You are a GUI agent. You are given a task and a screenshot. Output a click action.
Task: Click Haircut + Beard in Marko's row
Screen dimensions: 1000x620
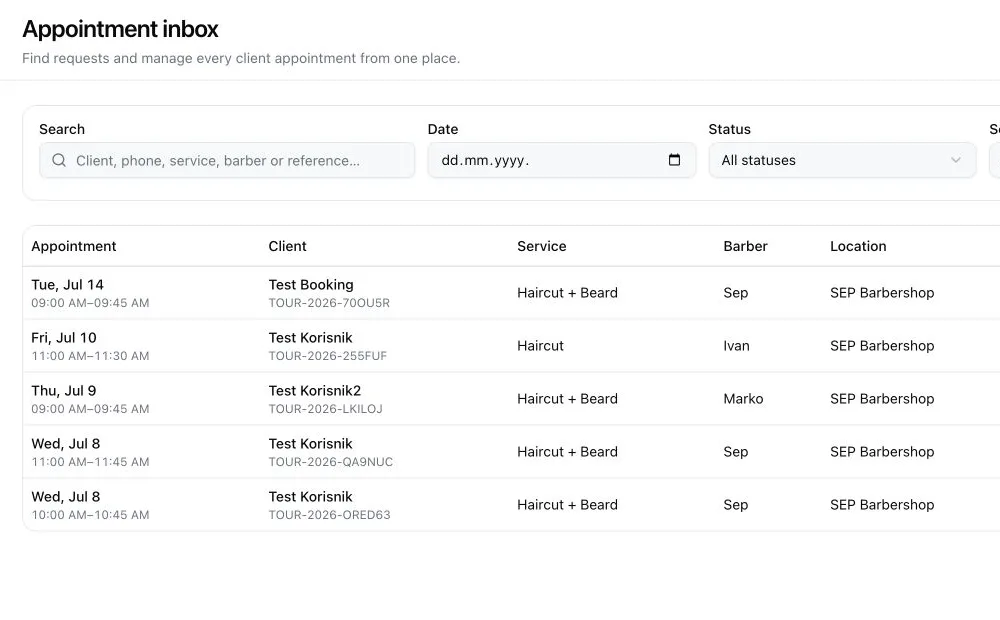567,399
